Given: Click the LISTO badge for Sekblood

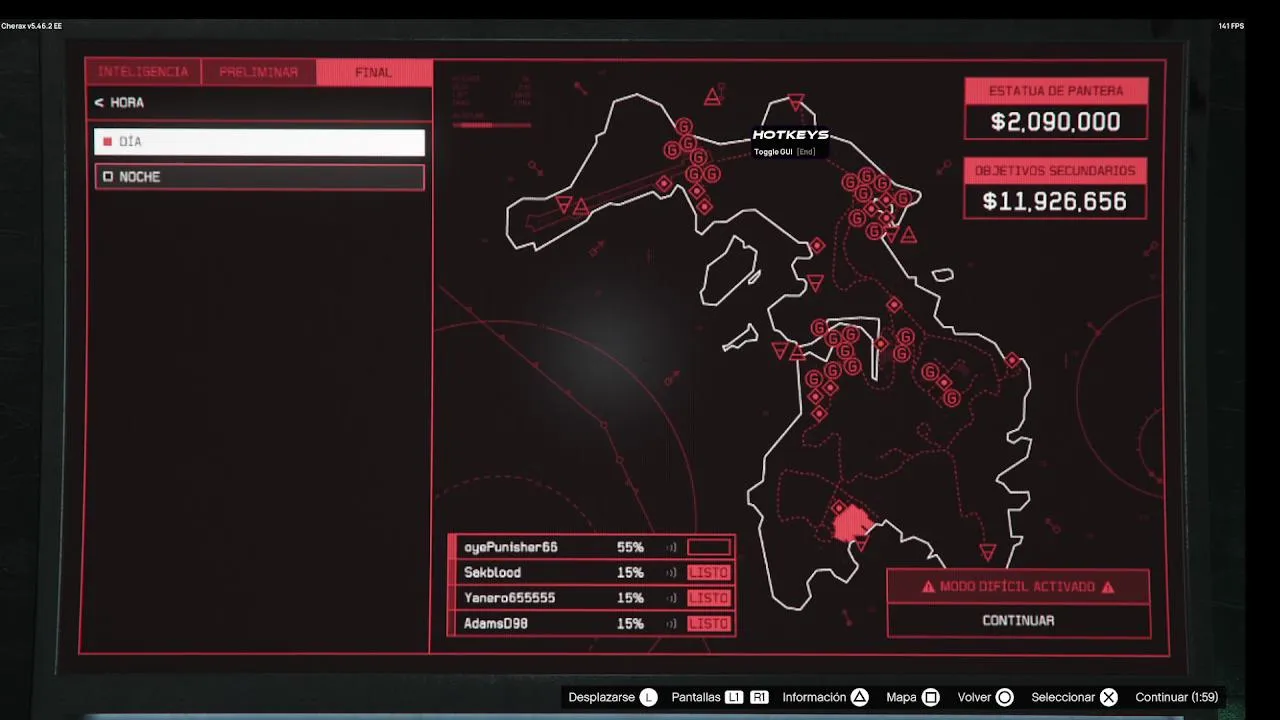Looking at the screenshot, I should [x=709, y=573].
